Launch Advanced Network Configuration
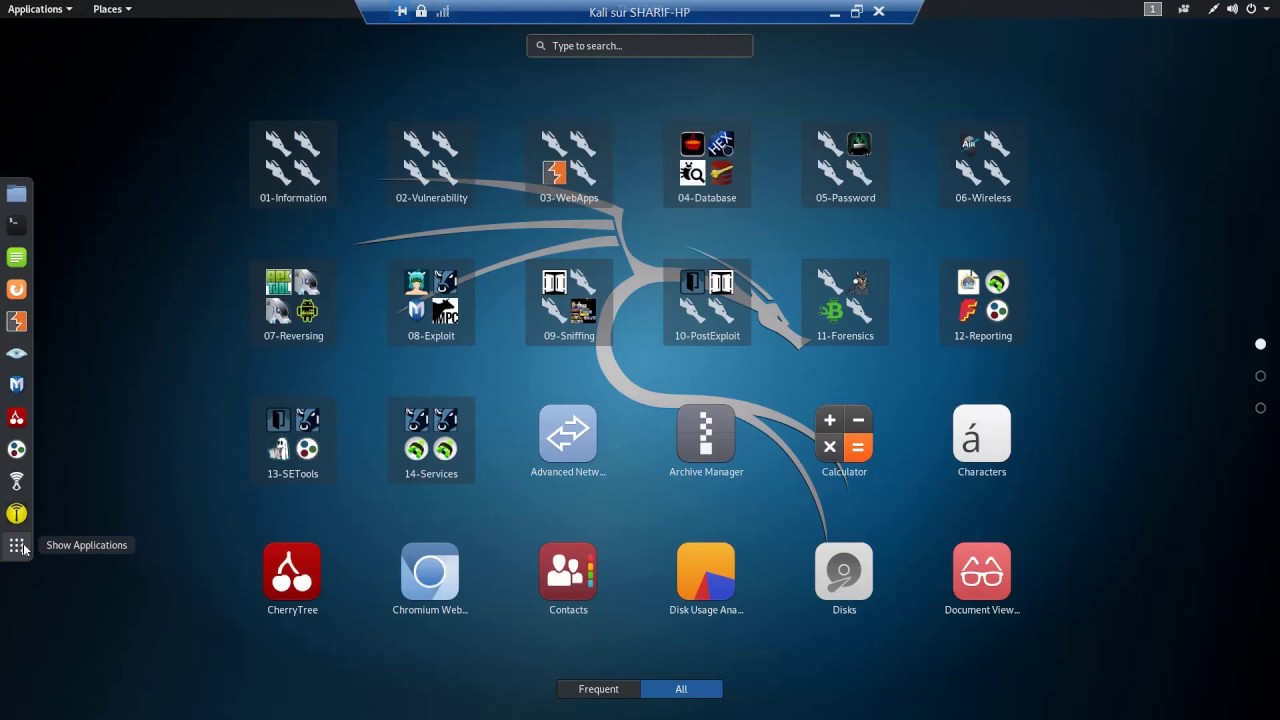This screenshot has height=720, width=1280. (x=568, y=441)
